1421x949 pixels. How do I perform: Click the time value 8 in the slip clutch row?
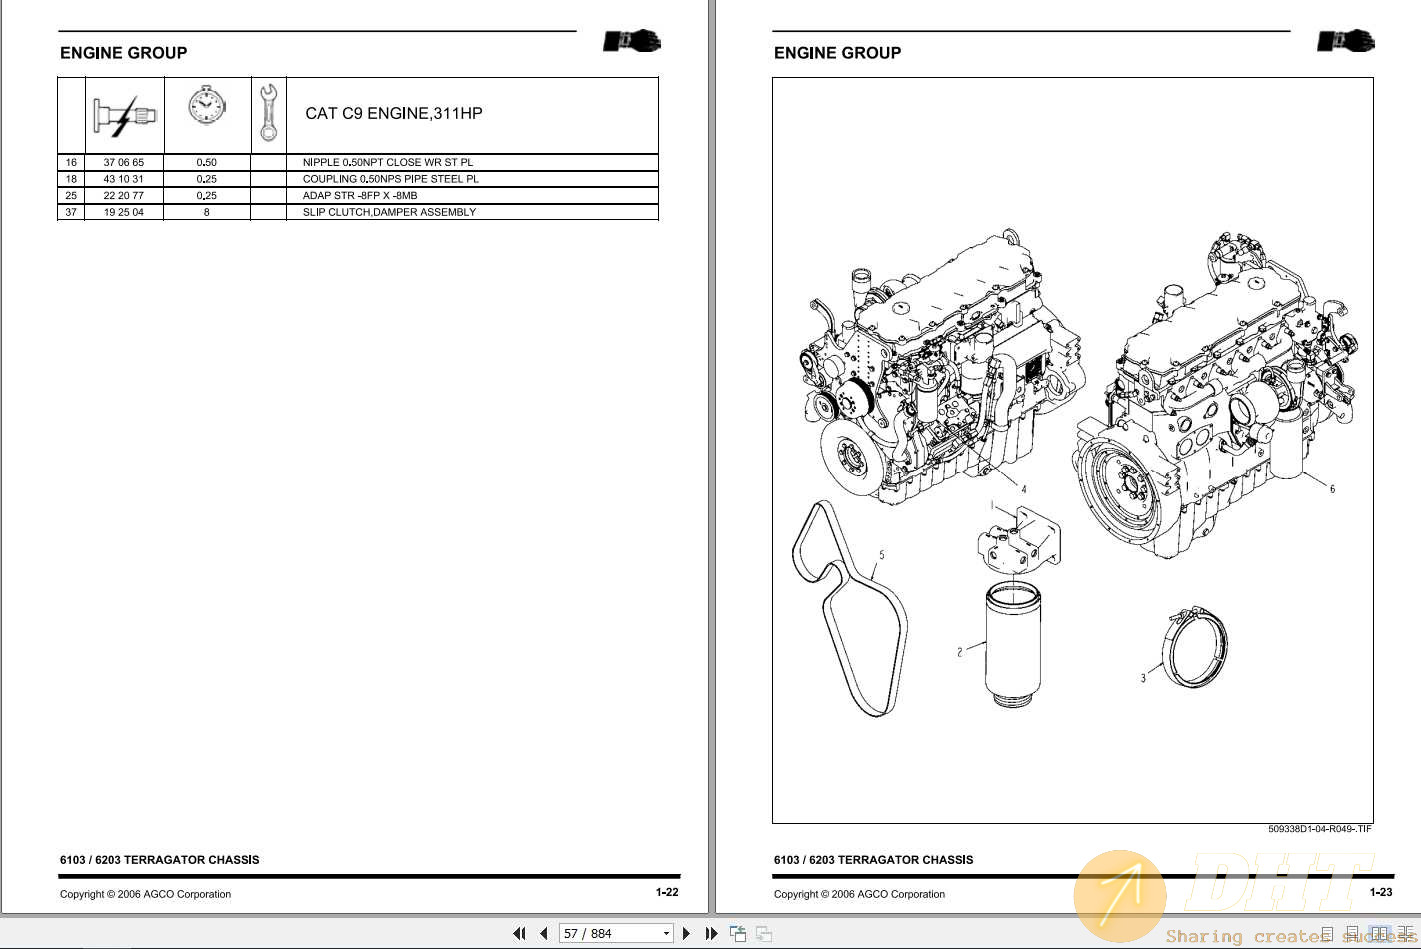pos(207,212)
